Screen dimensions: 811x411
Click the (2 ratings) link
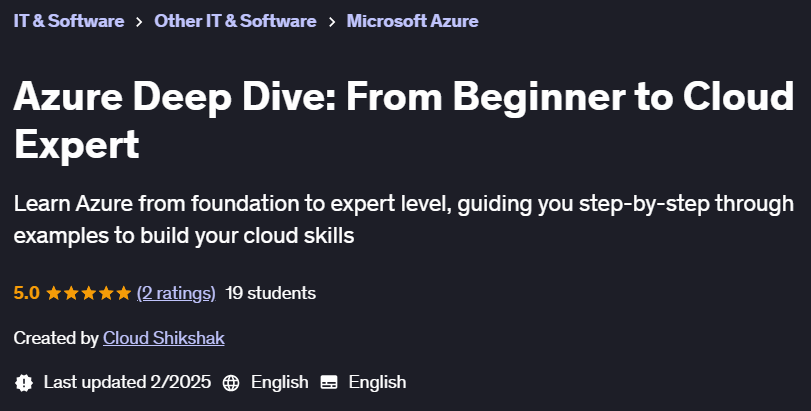click(x=176, y=294)
